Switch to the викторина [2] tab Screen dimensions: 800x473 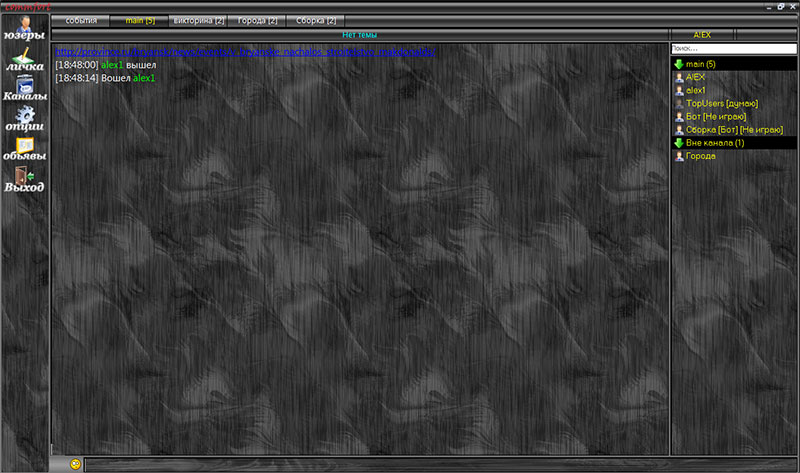point(198,20)
